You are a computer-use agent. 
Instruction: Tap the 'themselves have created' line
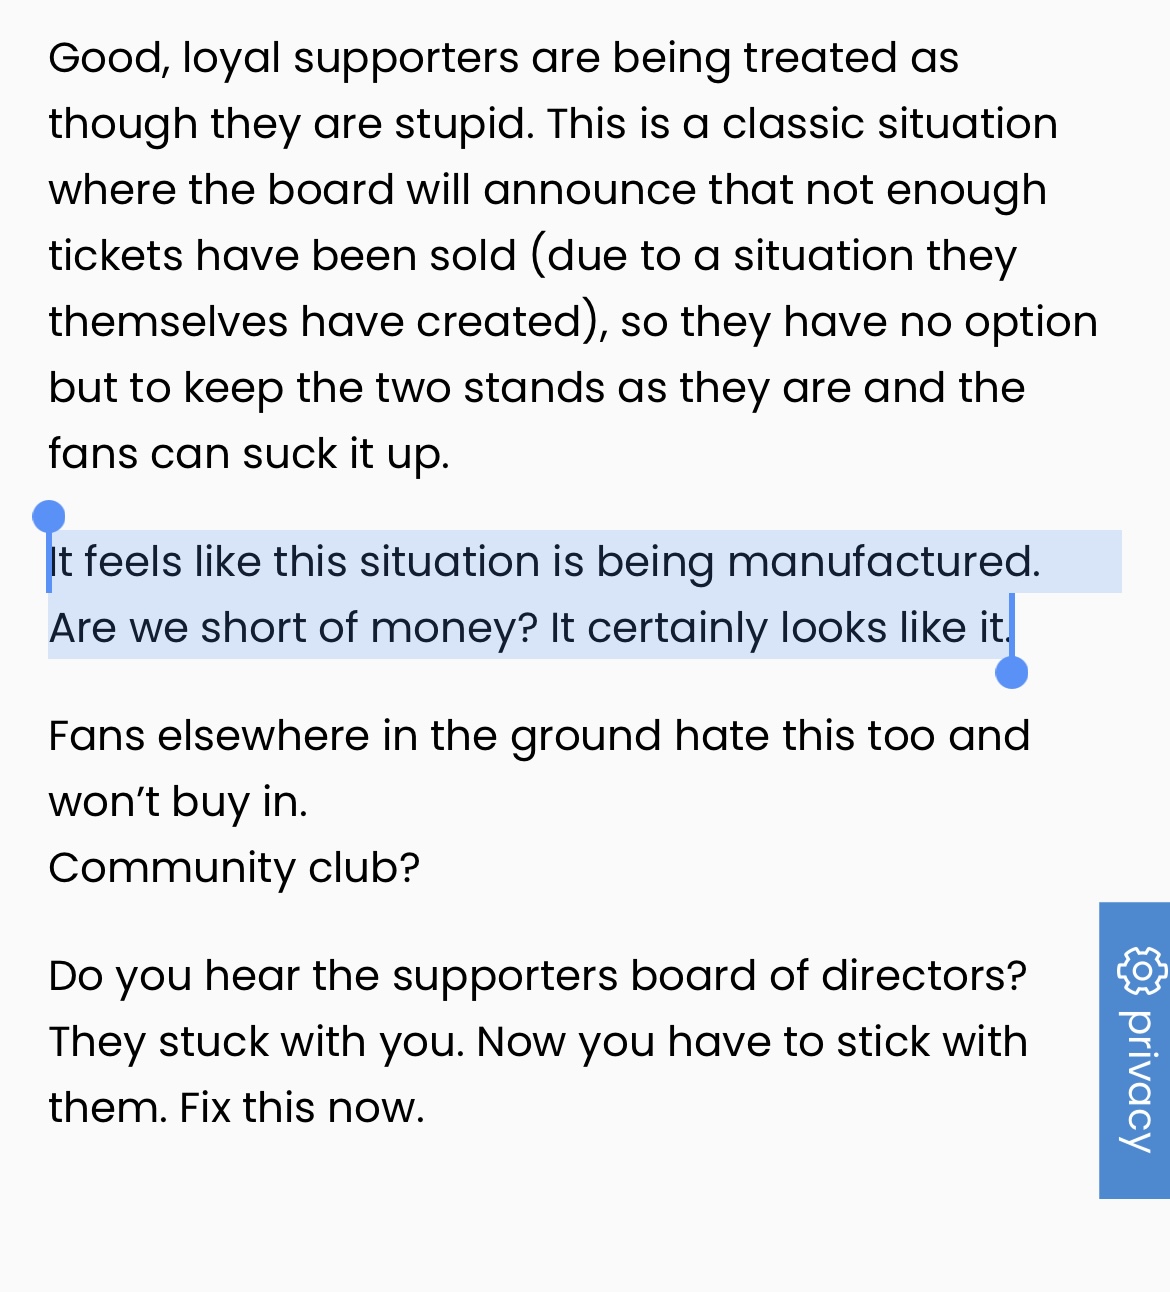point(573,322)
